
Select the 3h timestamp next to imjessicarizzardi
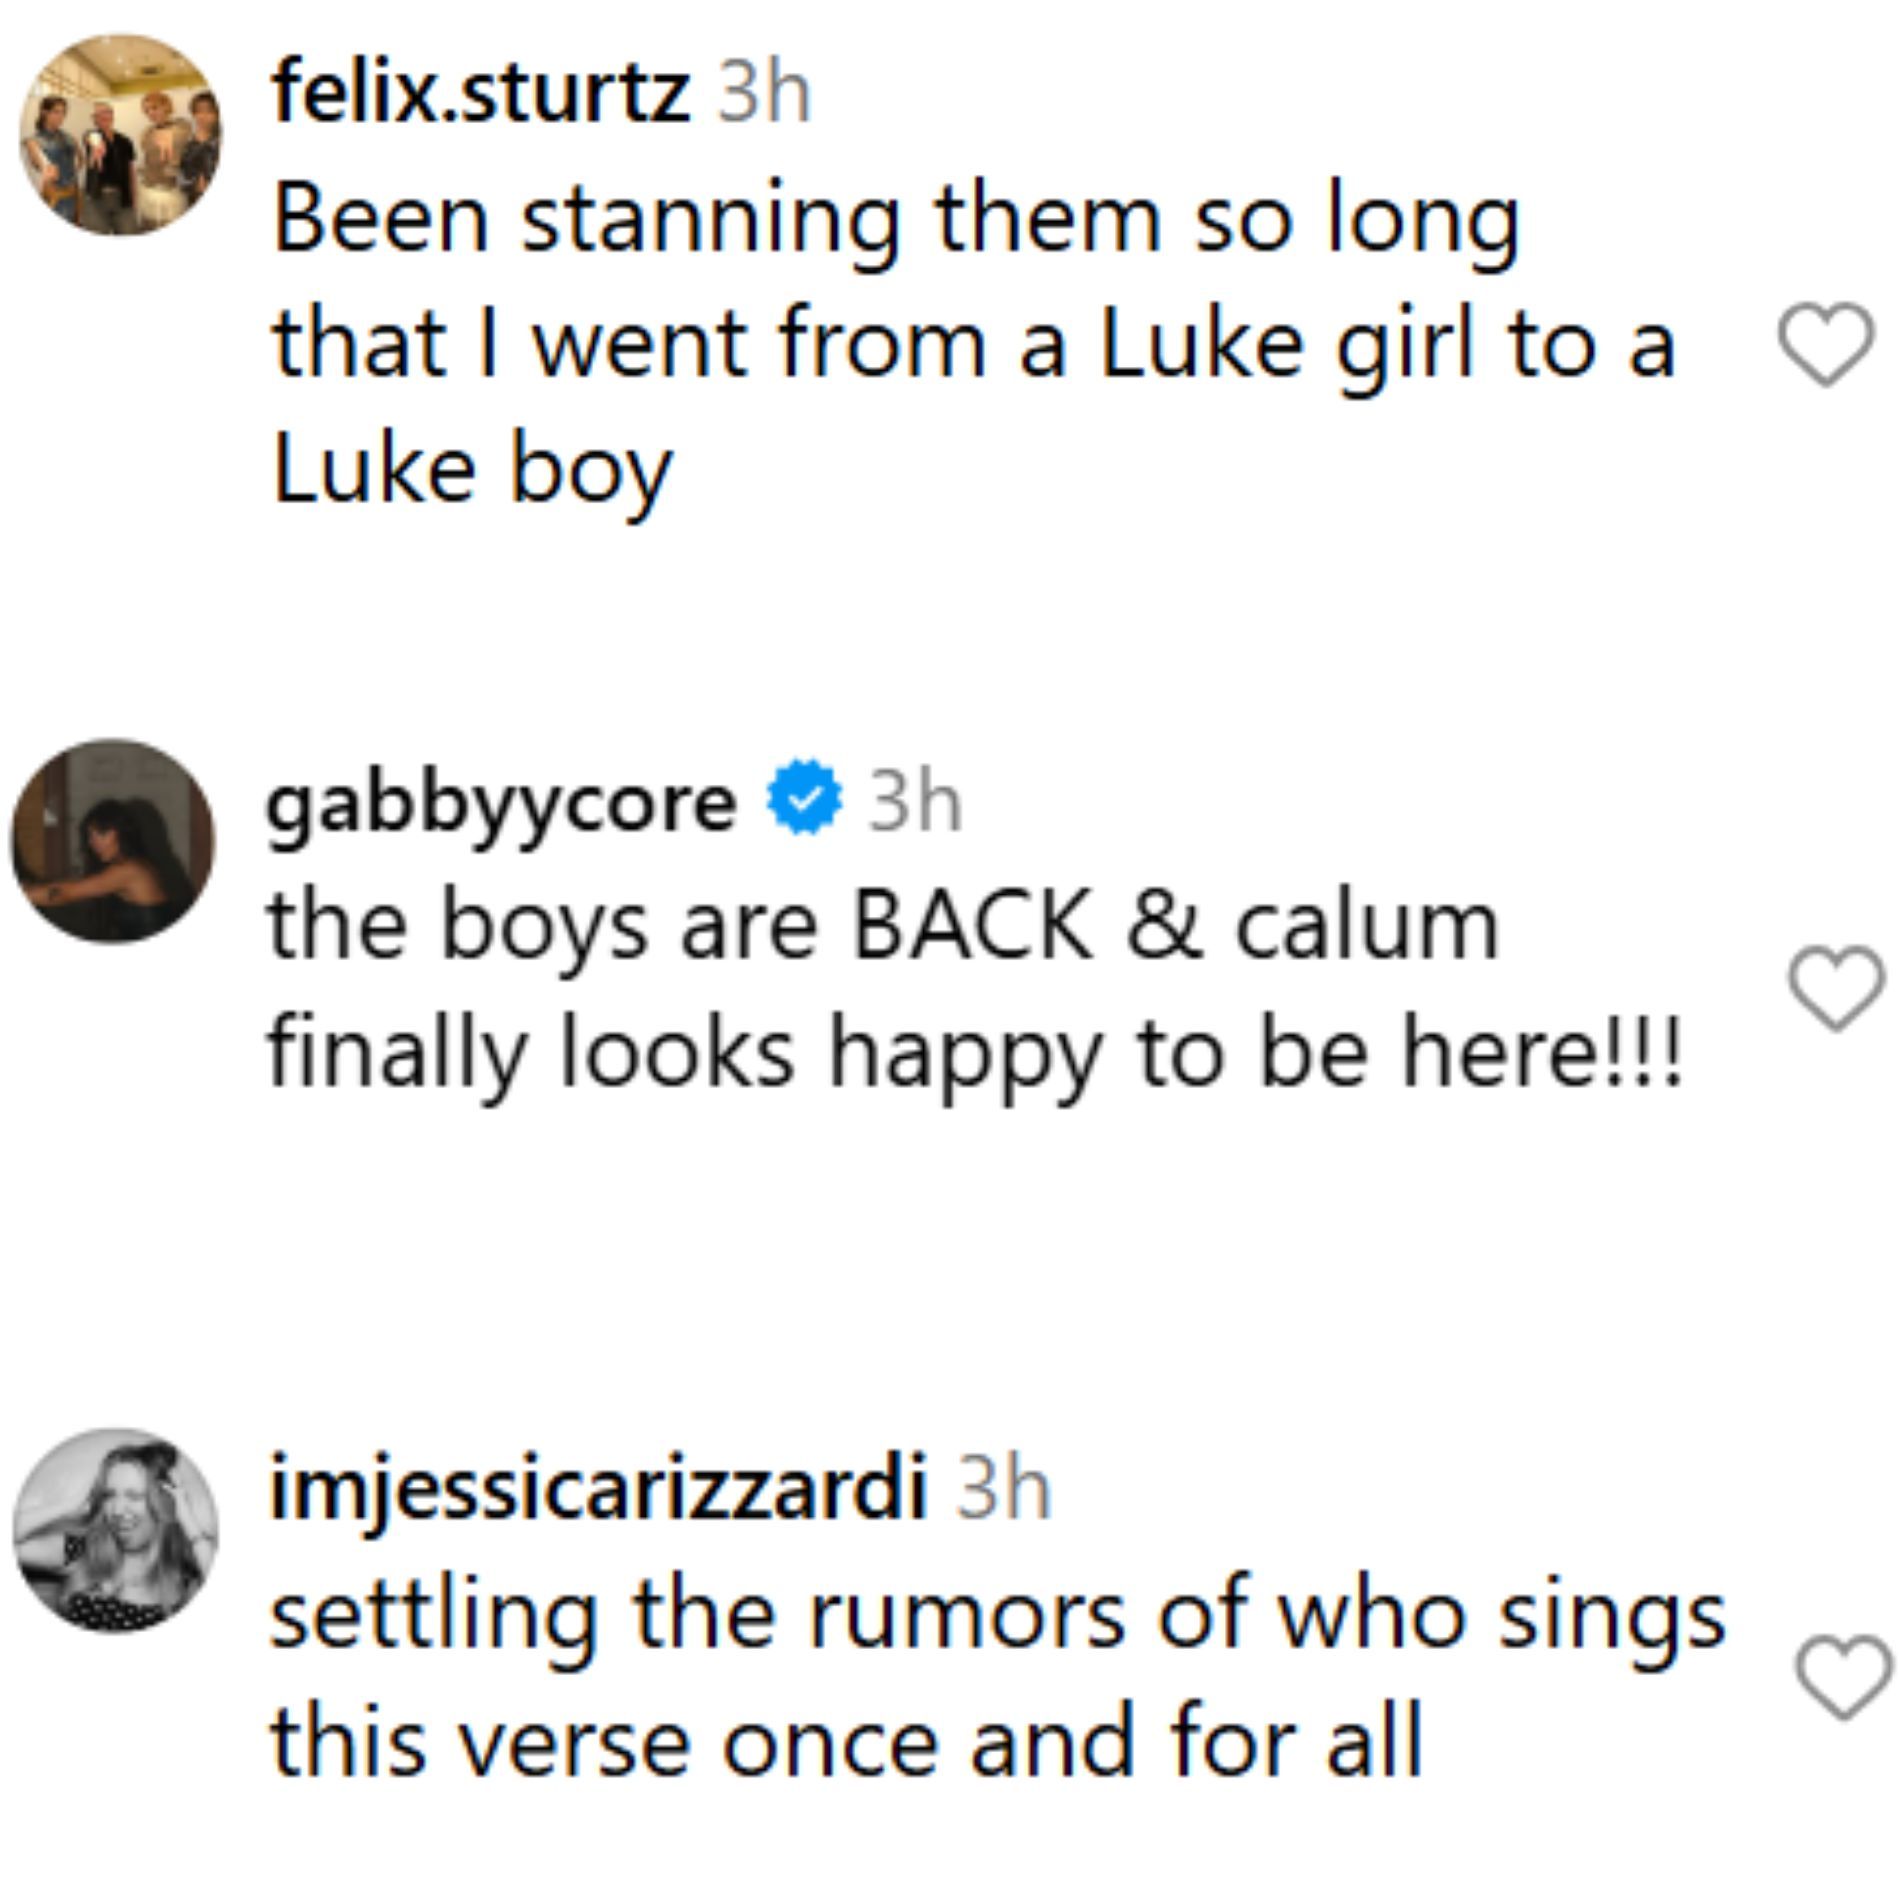click(1003, 1490)
